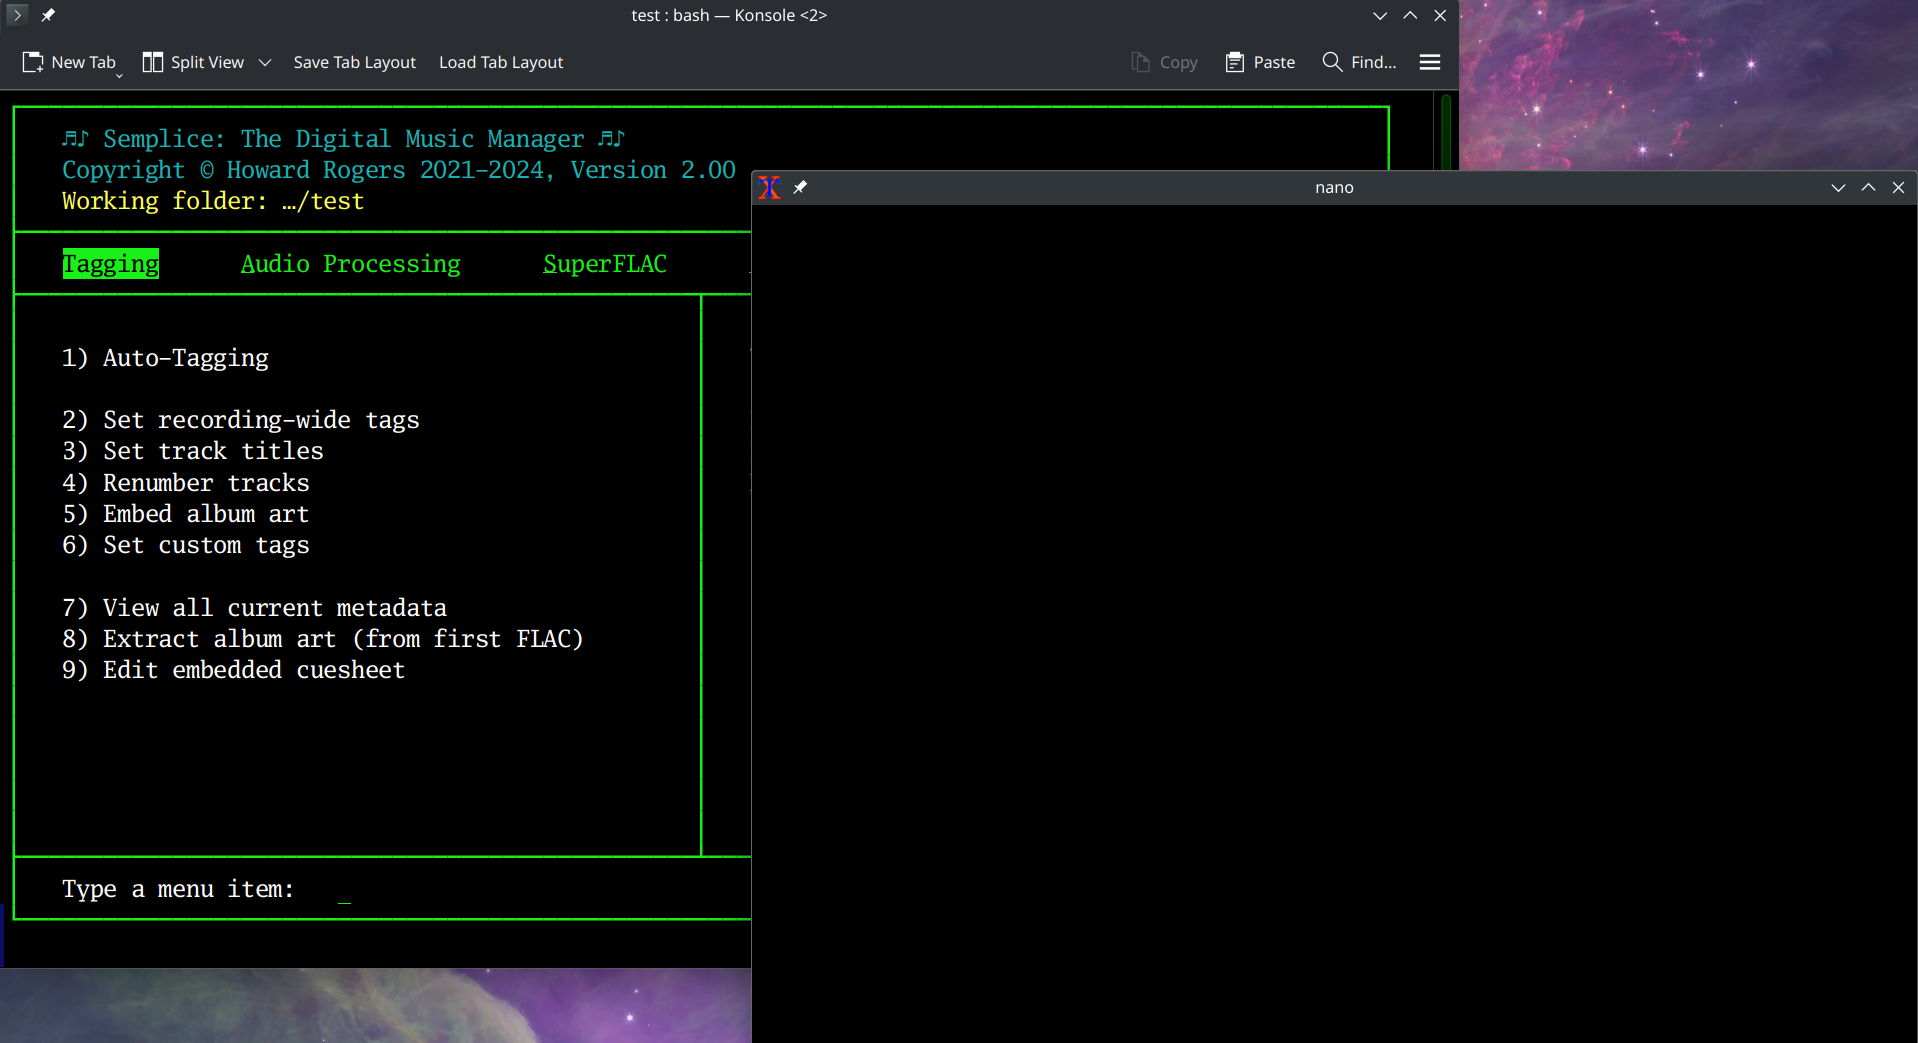
Task: Click the xterm icon on the nano window
Action: 770,187
